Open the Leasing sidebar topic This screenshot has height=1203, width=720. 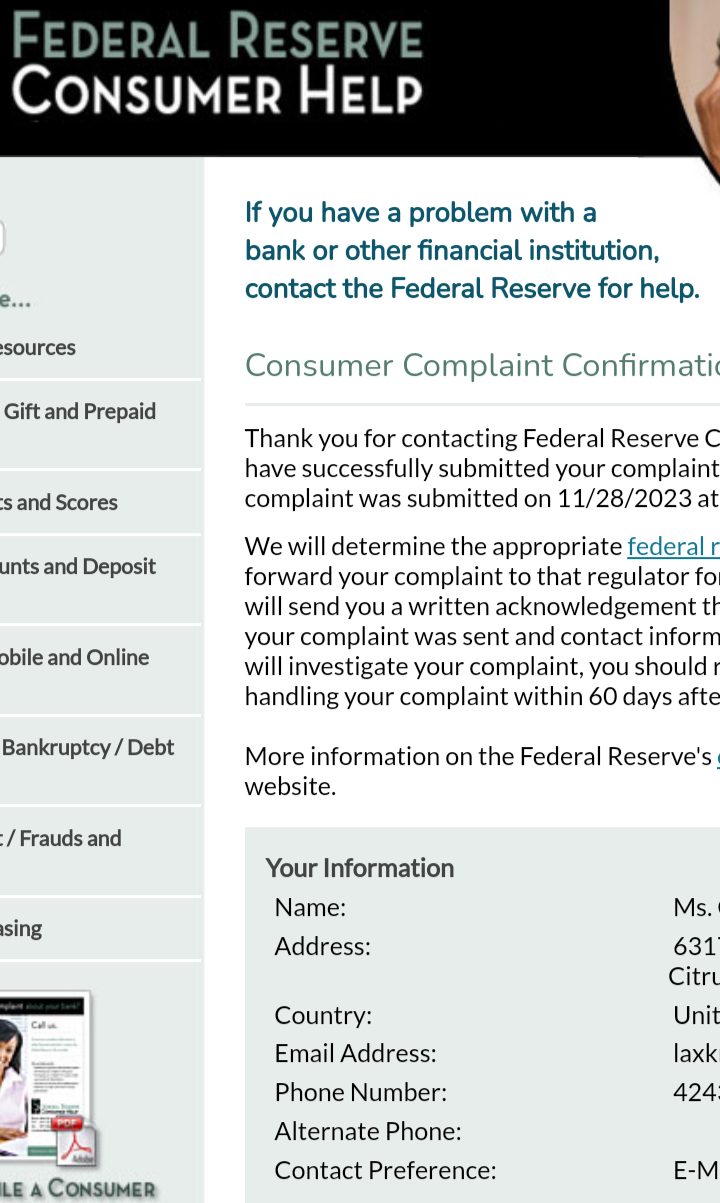pyautogui.click(x=21, y=929)
